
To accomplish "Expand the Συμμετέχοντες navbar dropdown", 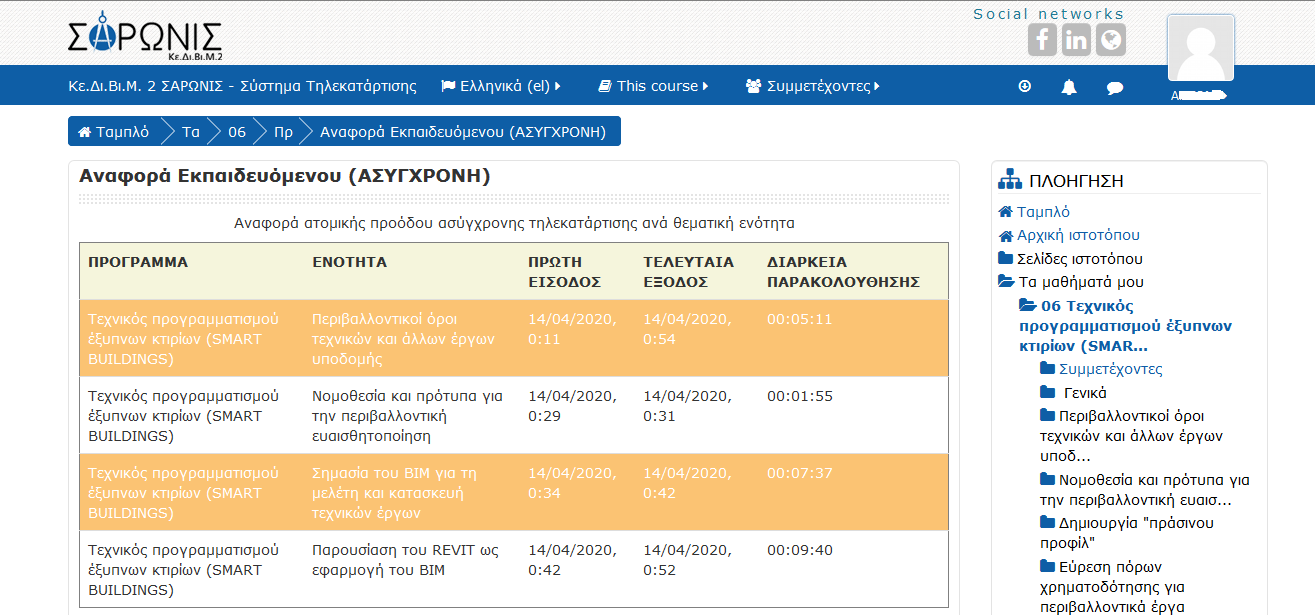I will (813, 86).
